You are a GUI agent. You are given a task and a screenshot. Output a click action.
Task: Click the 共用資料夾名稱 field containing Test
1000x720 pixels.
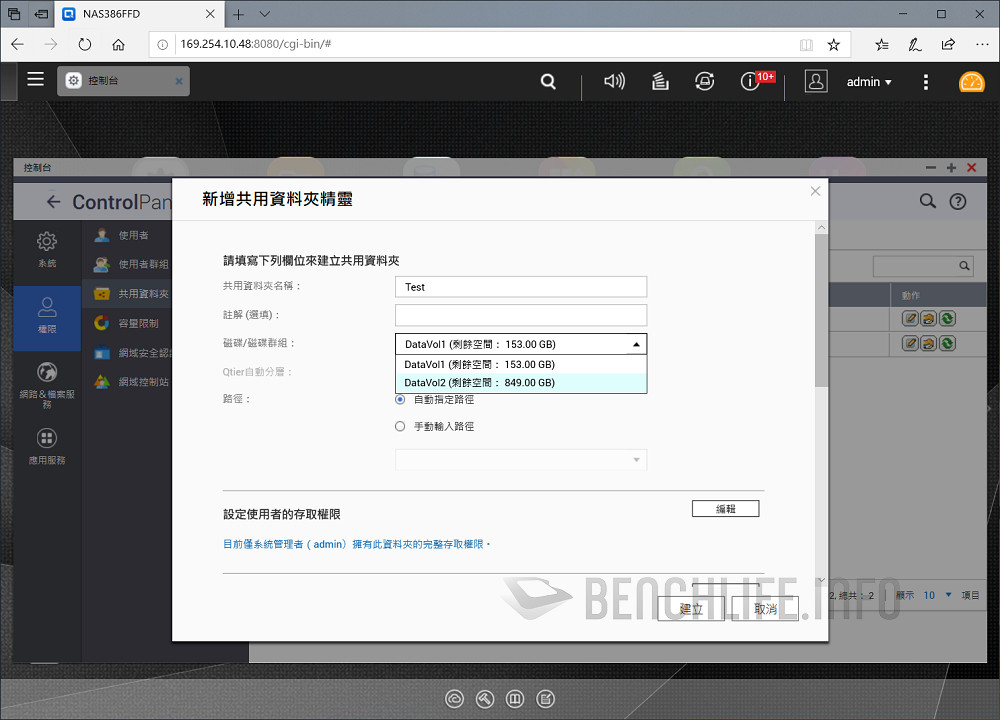(520, 287)
